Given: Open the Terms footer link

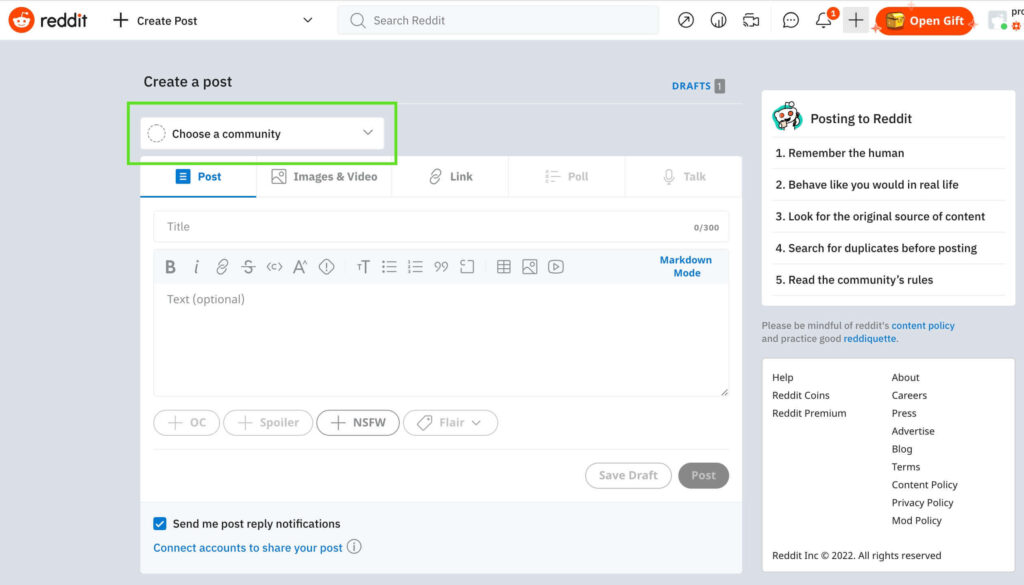Looking at the screenshot, I should pos(906,467).
